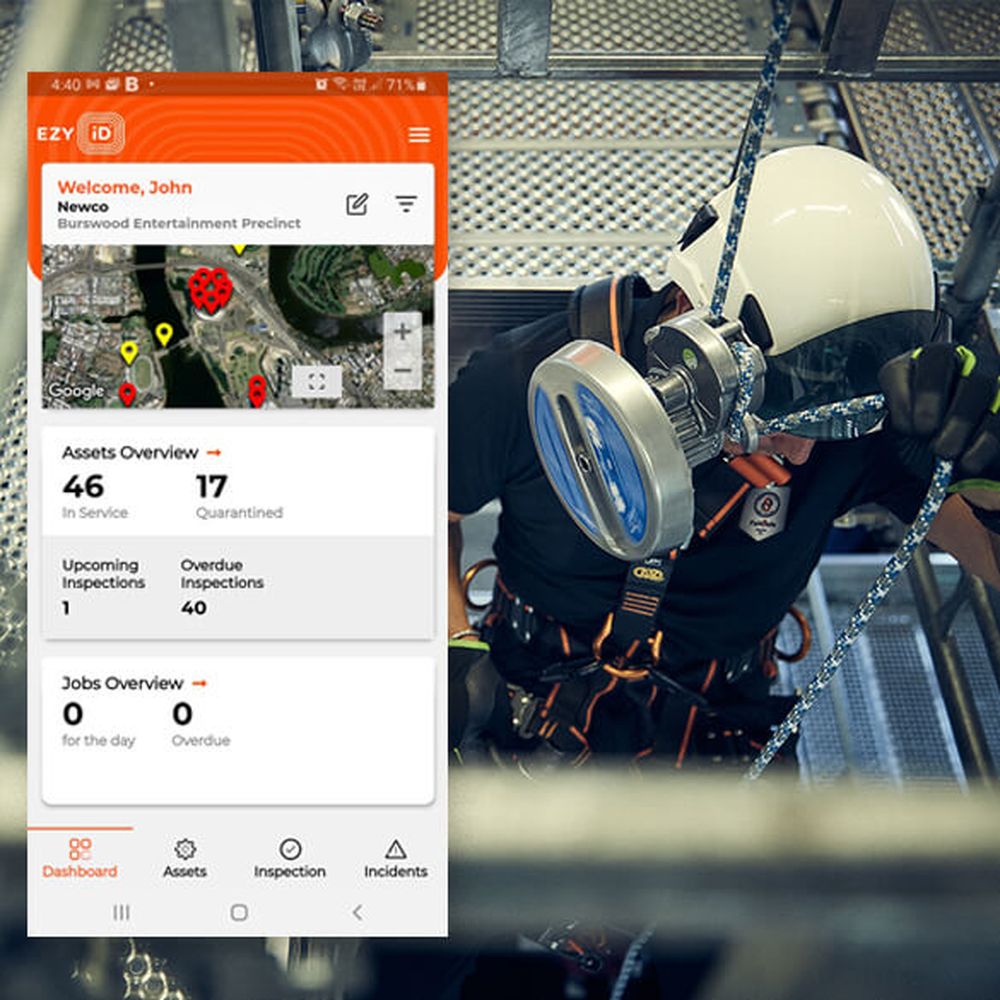Open the hamburger menu

[x=419, y=135]
